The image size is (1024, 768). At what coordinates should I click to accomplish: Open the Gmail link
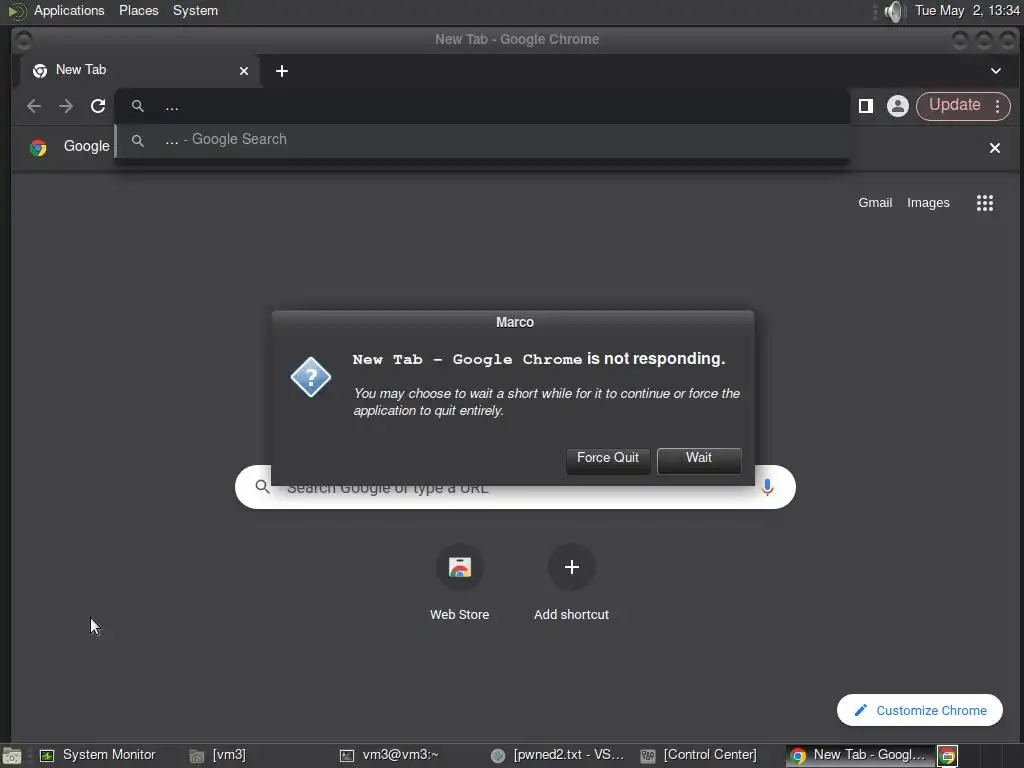(875, 203)
